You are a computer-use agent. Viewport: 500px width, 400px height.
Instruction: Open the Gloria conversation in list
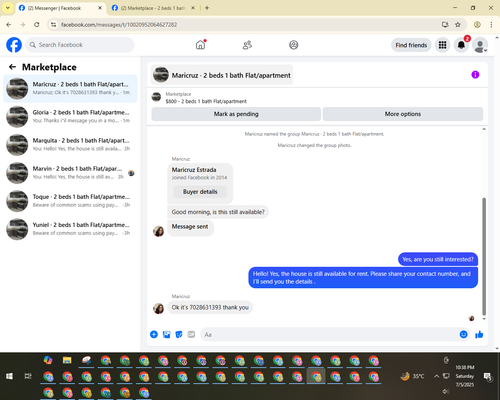coord(70,116)
